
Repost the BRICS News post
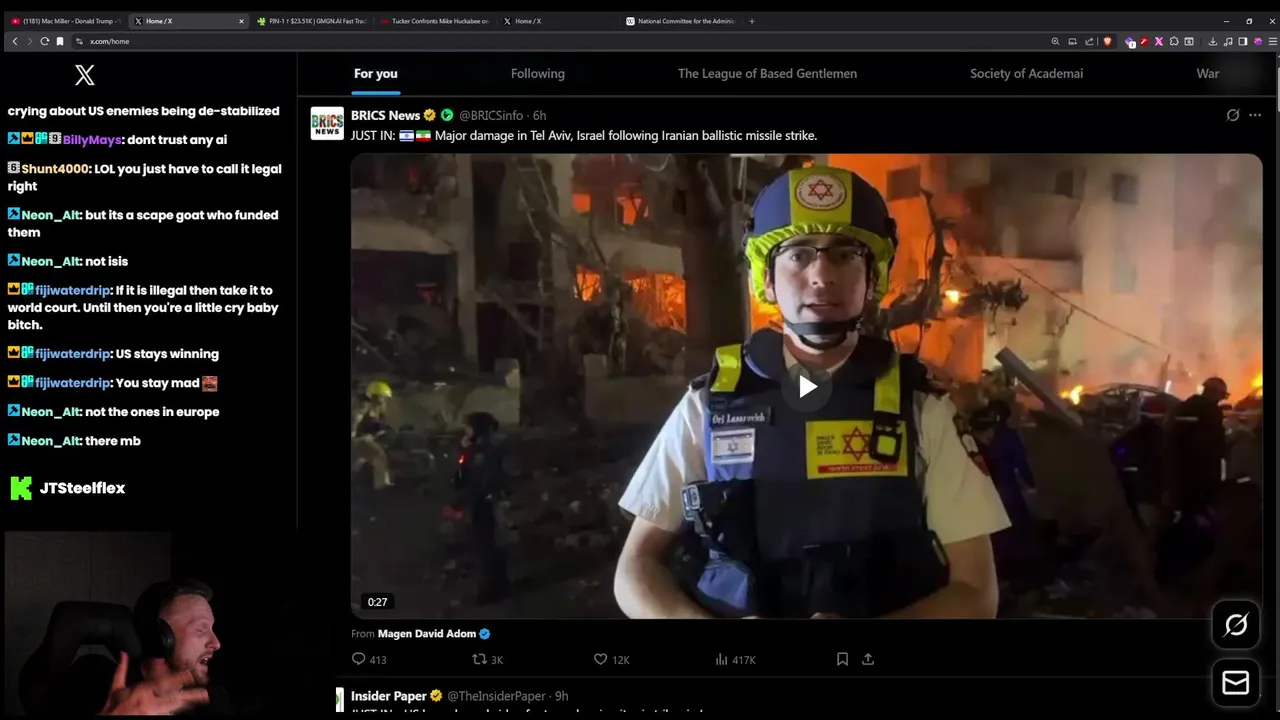[x=487, y=659]
